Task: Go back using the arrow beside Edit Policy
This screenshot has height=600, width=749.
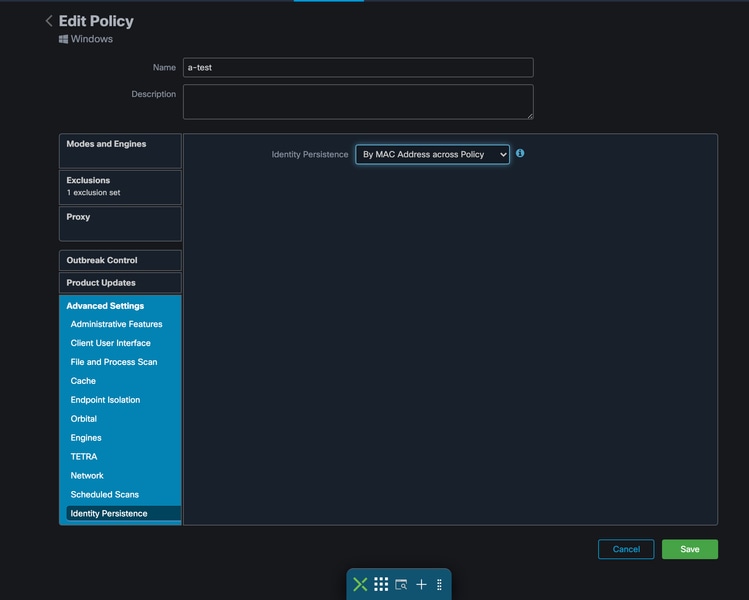Action: point(49,21)
